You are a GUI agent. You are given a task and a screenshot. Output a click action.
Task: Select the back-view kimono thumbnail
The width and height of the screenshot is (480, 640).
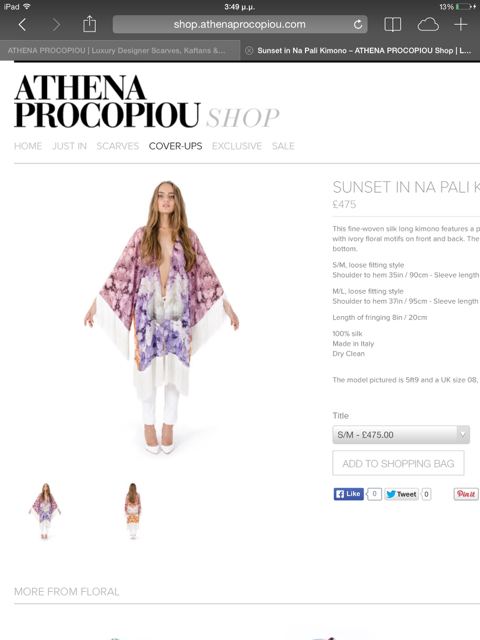click(x=133, y=511)
